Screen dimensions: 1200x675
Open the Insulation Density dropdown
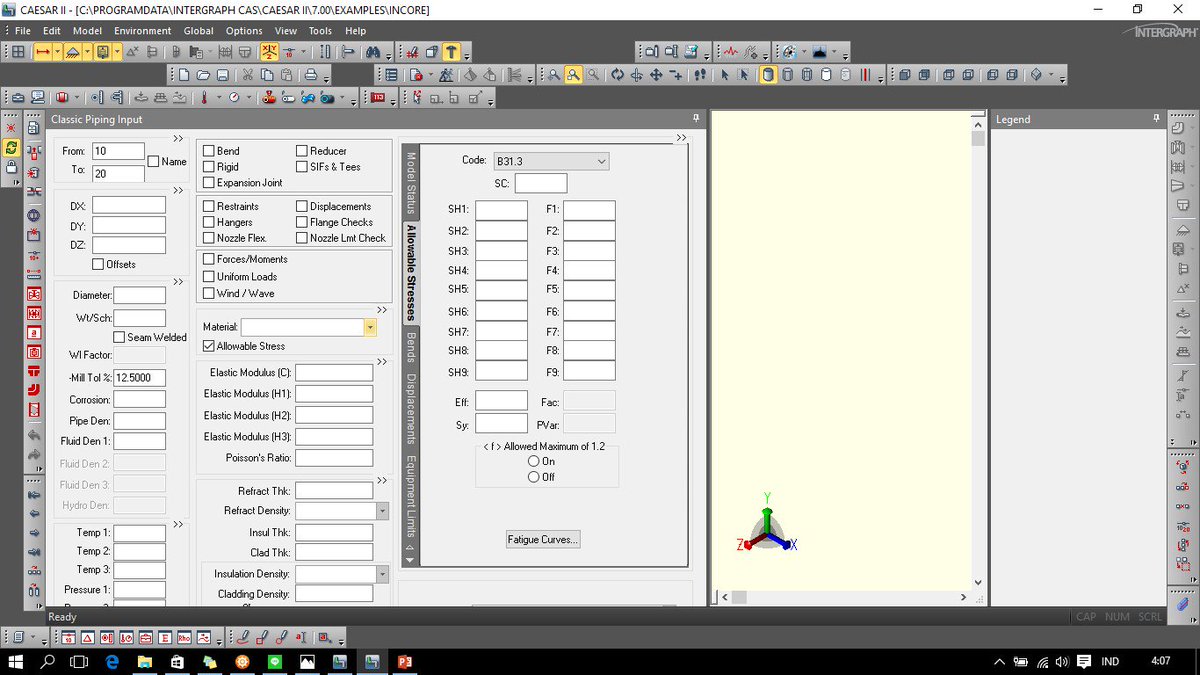tap(382, 574)
